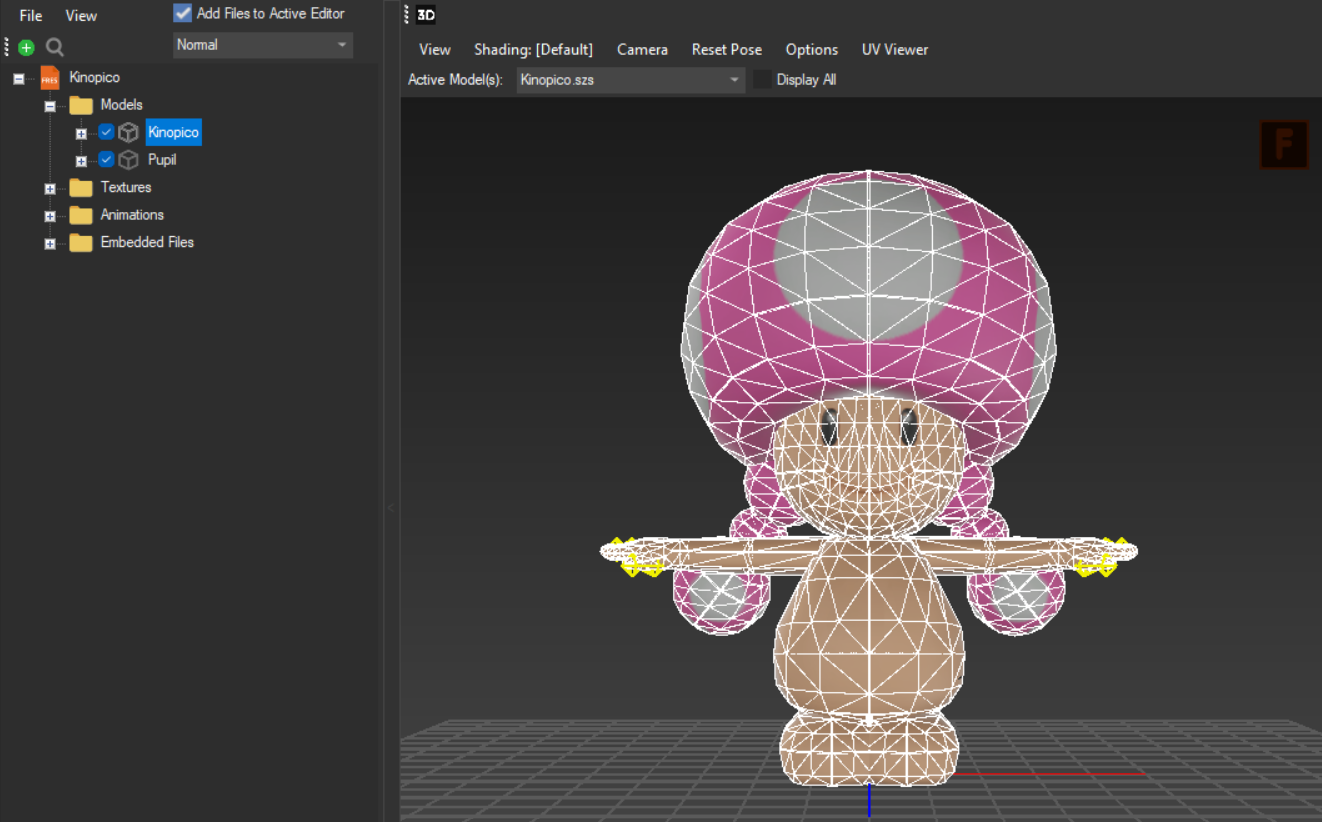This screenshot has width=1322, height=822.
Task: Click the search magnifier icon
Action: (x=55, y=47)
